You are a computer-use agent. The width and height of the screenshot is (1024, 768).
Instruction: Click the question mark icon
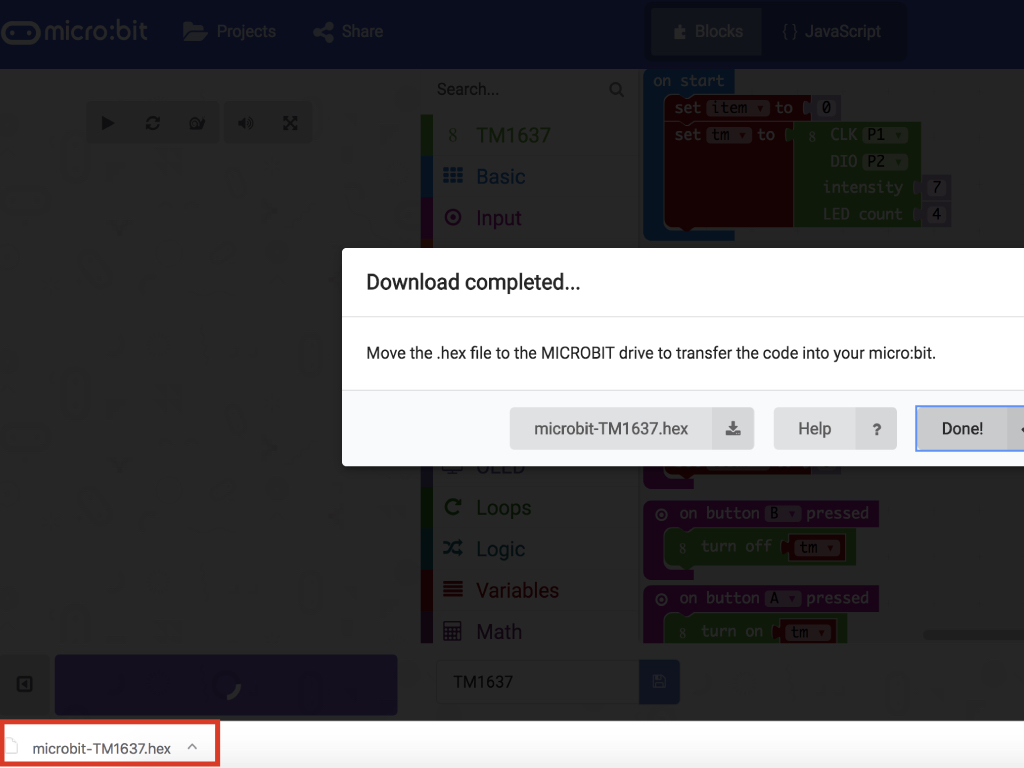pyautogui.click(x=876, y=428)
